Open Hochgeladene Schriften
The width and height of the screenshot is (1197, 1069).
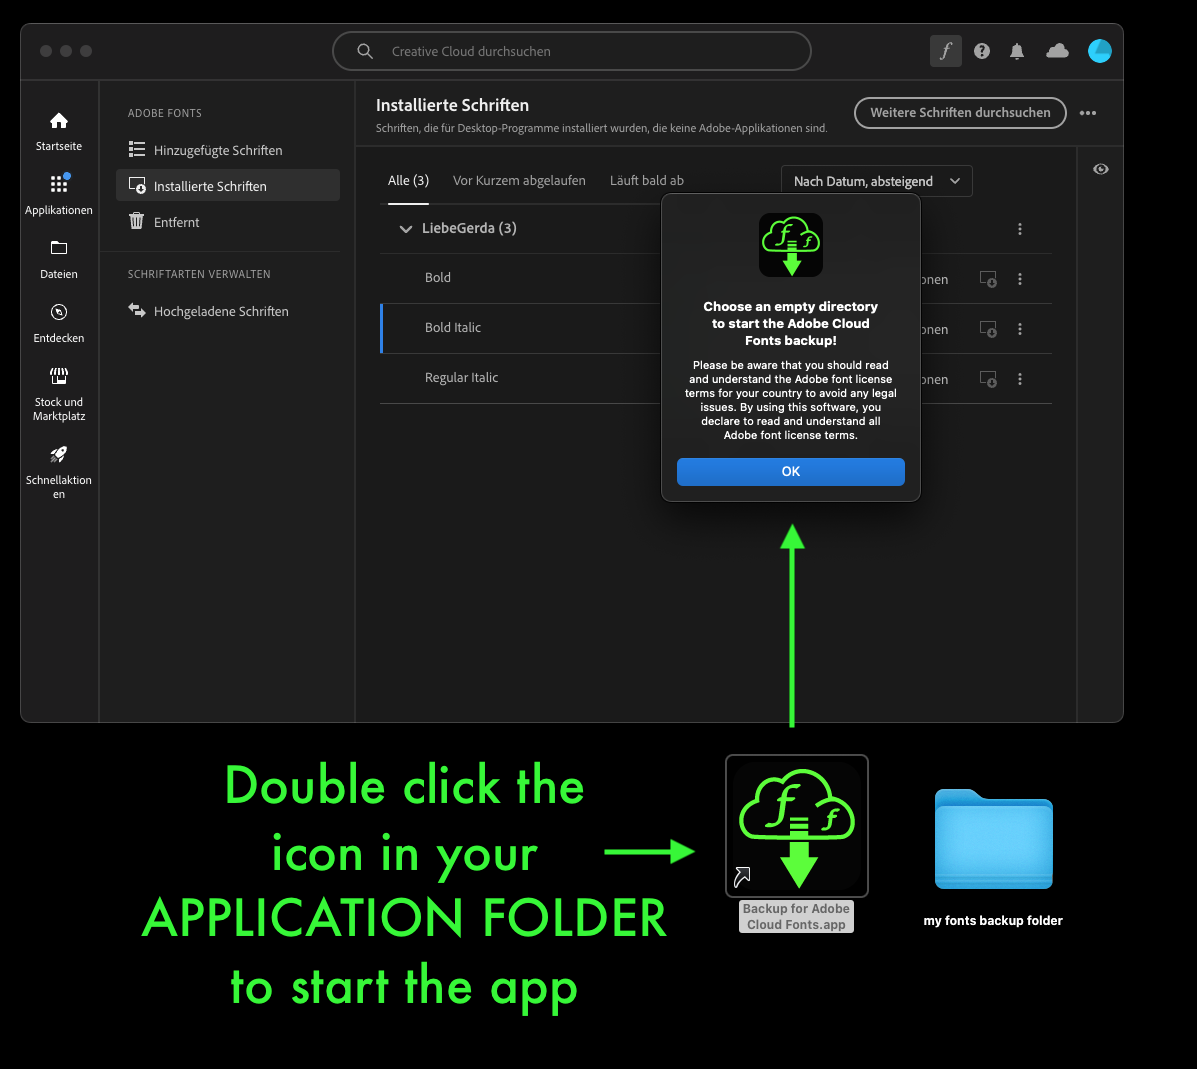pos(227,311)
